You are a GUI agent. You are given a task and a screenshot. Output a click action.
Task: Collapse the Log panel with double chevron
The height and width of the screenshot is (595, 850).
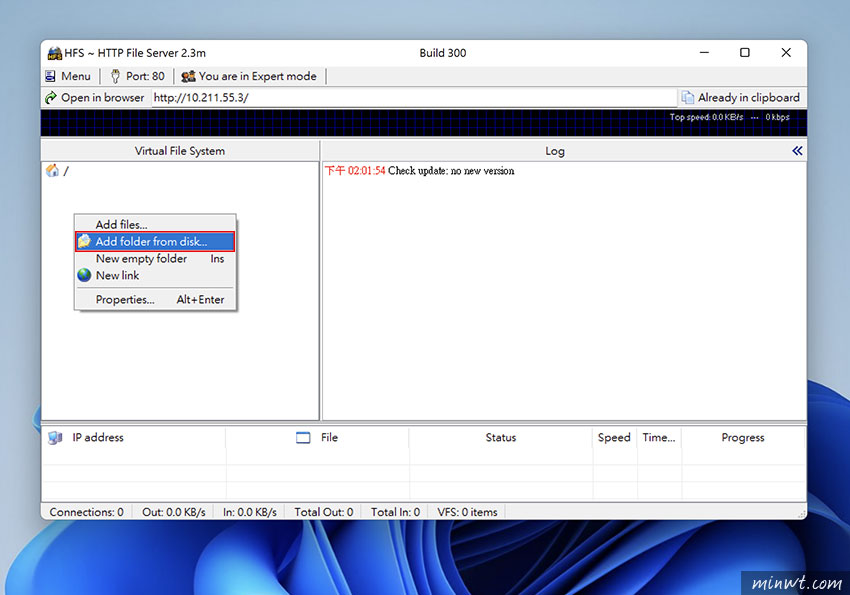click(x=797, y=151)
